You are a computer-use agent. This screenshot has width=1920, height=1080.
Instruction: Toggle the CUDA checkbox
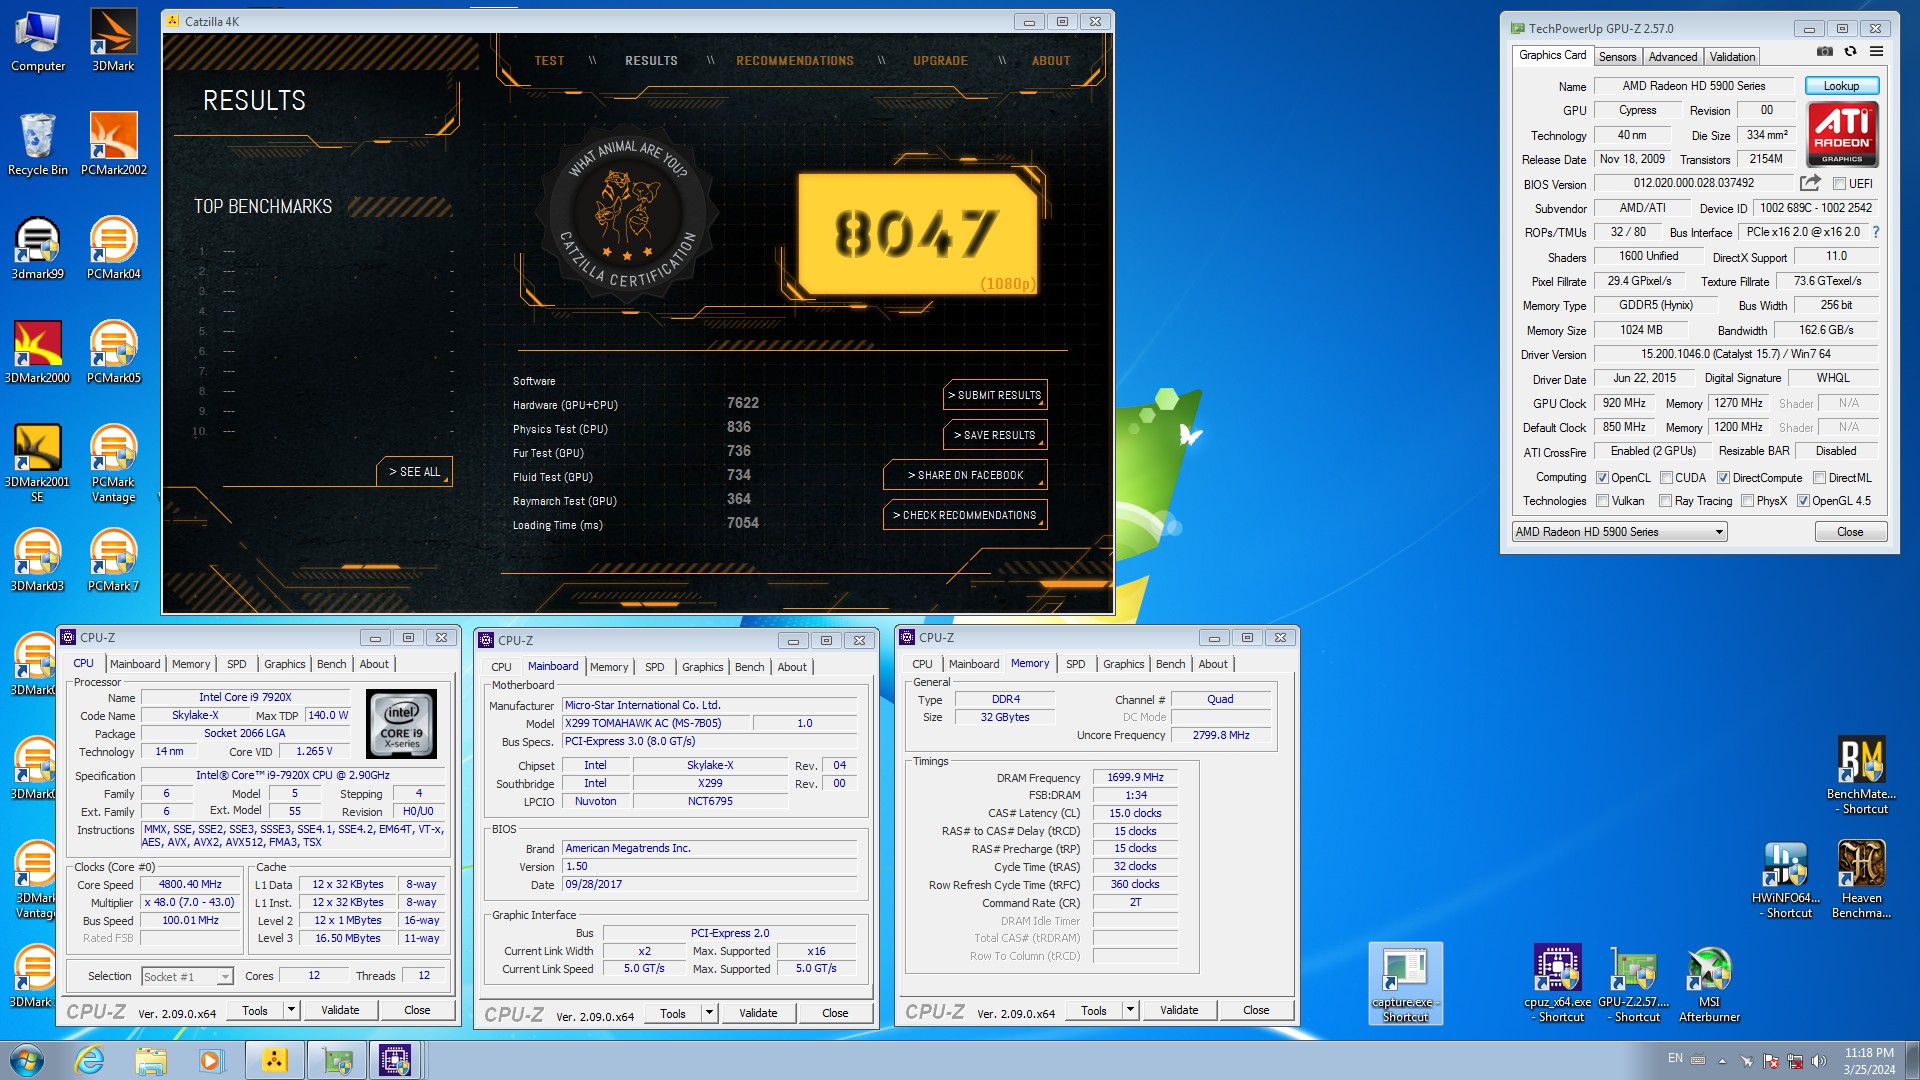click(x=1666, y=478)
